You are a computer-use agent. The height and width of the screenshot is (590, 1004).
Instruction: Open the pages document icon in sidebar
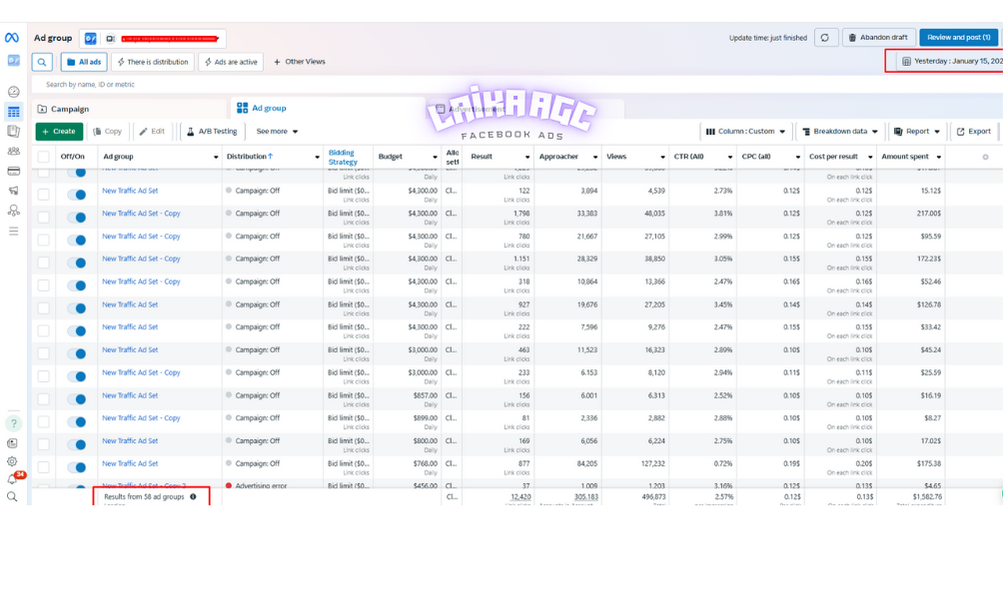click(x=13, y=131)
